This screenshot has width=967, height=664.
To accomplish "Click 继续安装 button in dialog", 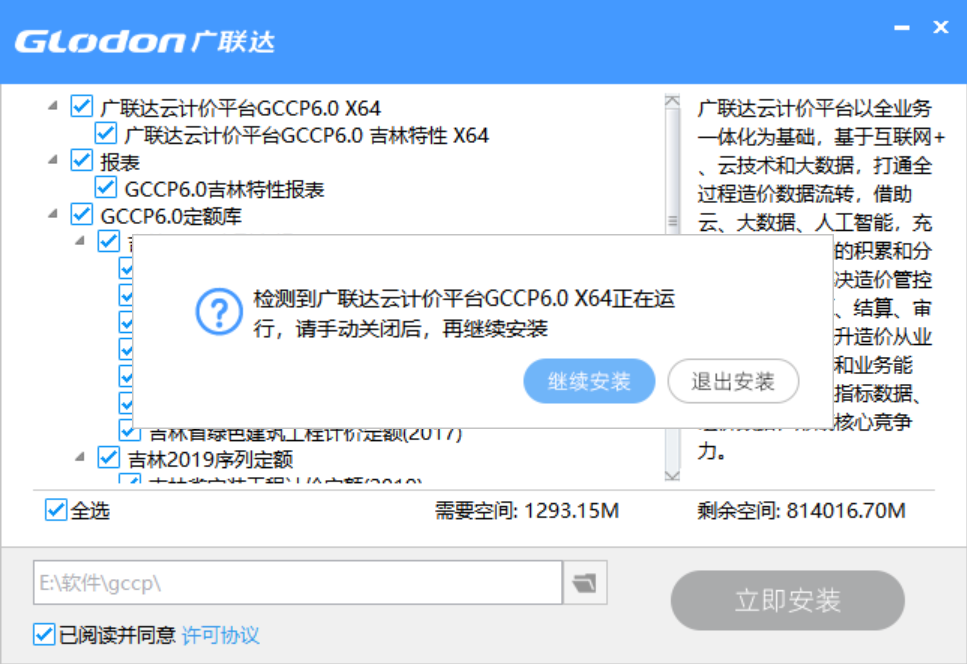I will pyautogui.click(x=589, y=381).
